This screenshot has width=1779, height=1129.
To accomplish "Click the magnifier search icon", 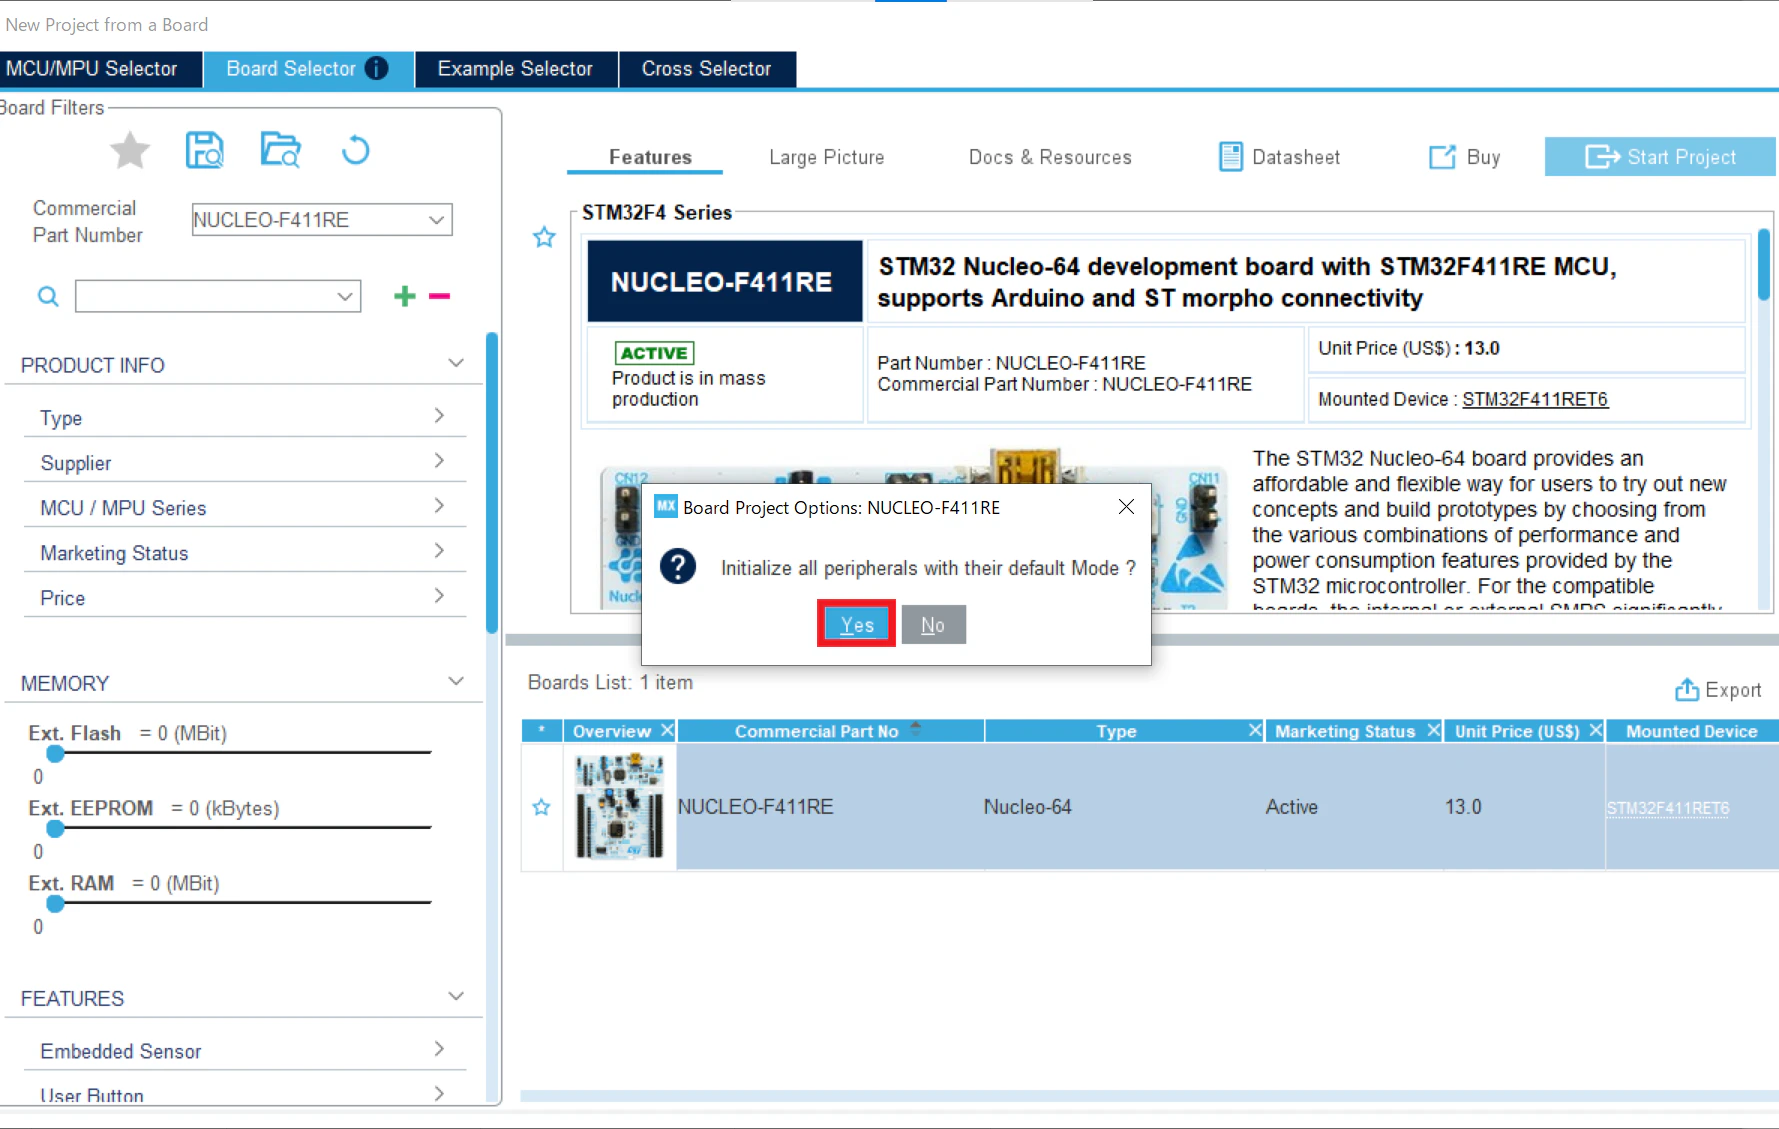I will tap(48, 296).
